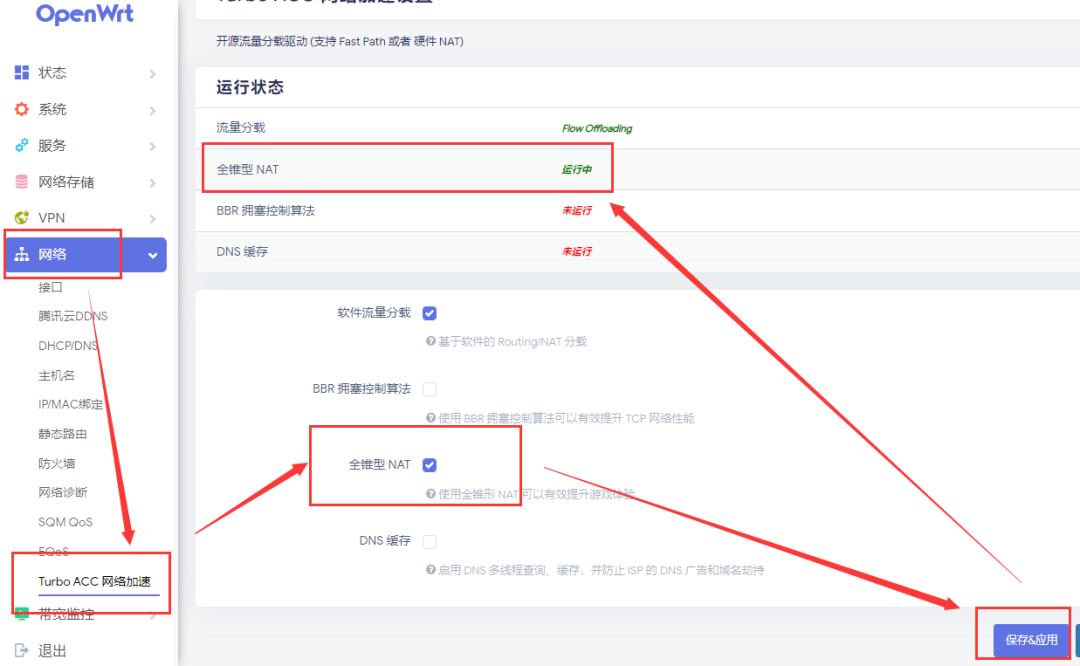Enable the BBR 拥塞控制算法 checkbox
This screenshot has height=666, width=1080.
pyautogui.click(x=430, y=389)
